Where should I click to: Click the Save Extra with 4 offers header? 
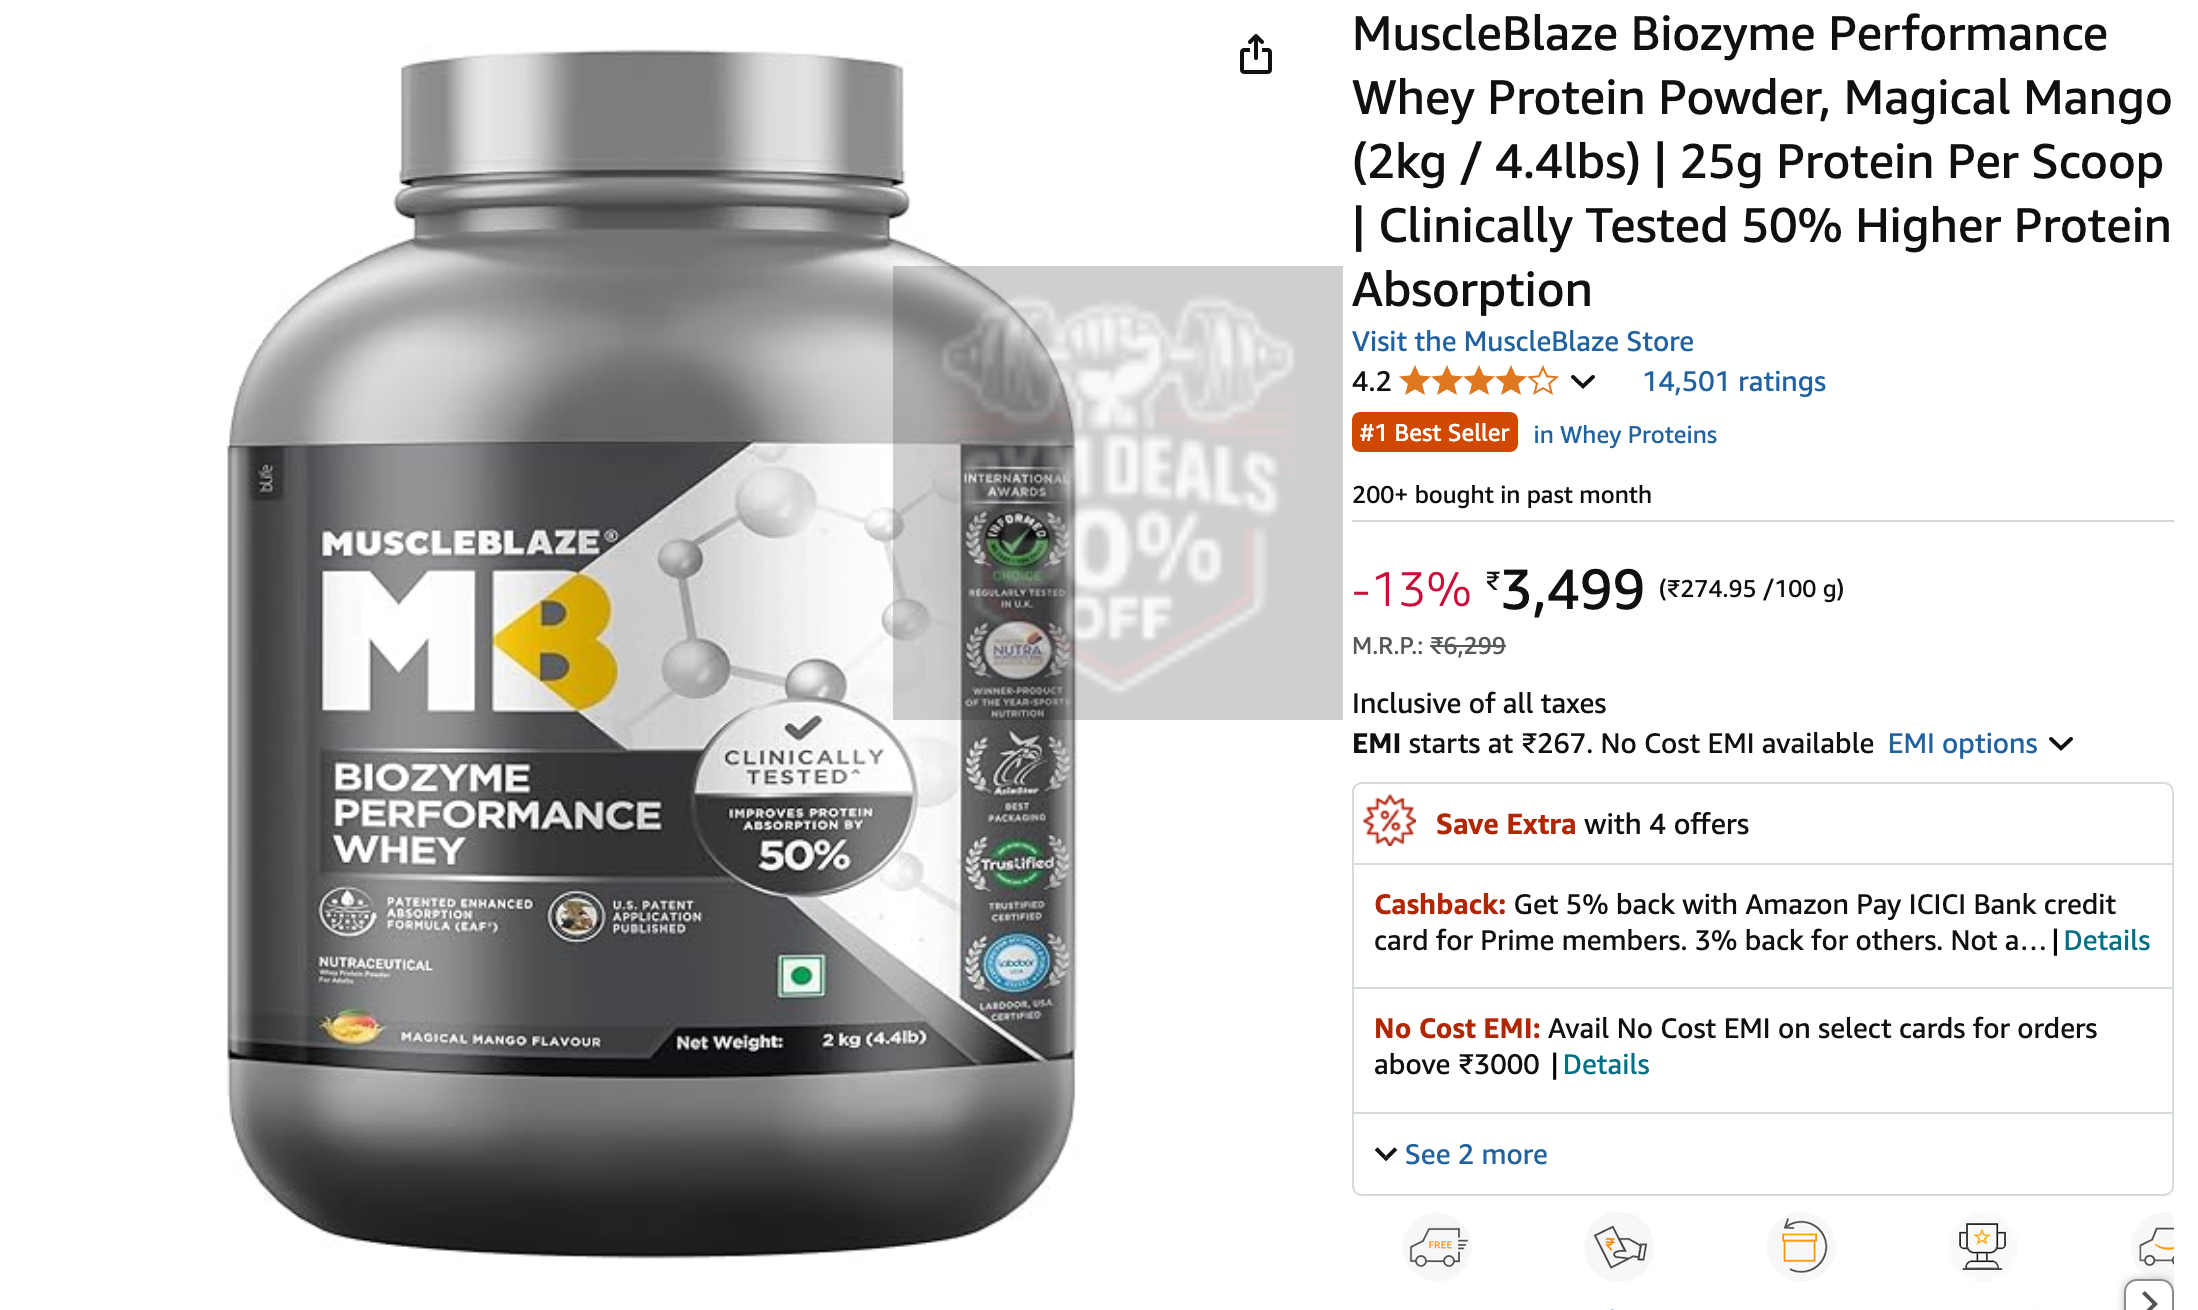(1592, 824)
